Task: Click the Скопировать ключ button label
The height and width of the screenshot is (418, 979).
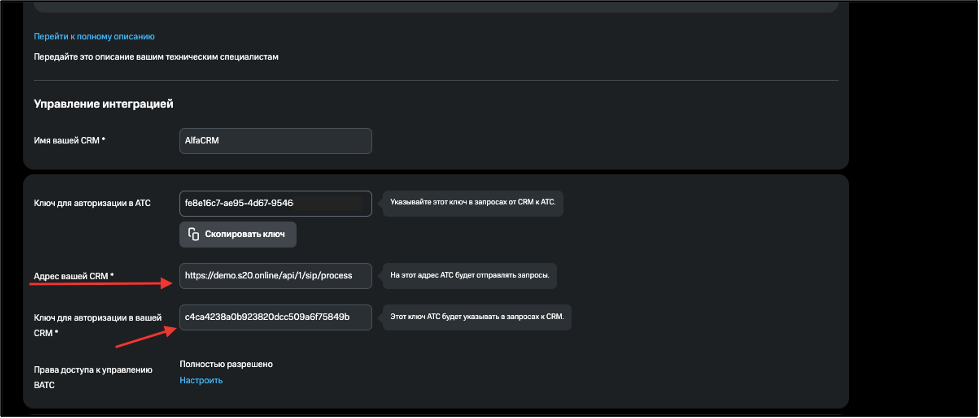Action: tap(245, 235)
